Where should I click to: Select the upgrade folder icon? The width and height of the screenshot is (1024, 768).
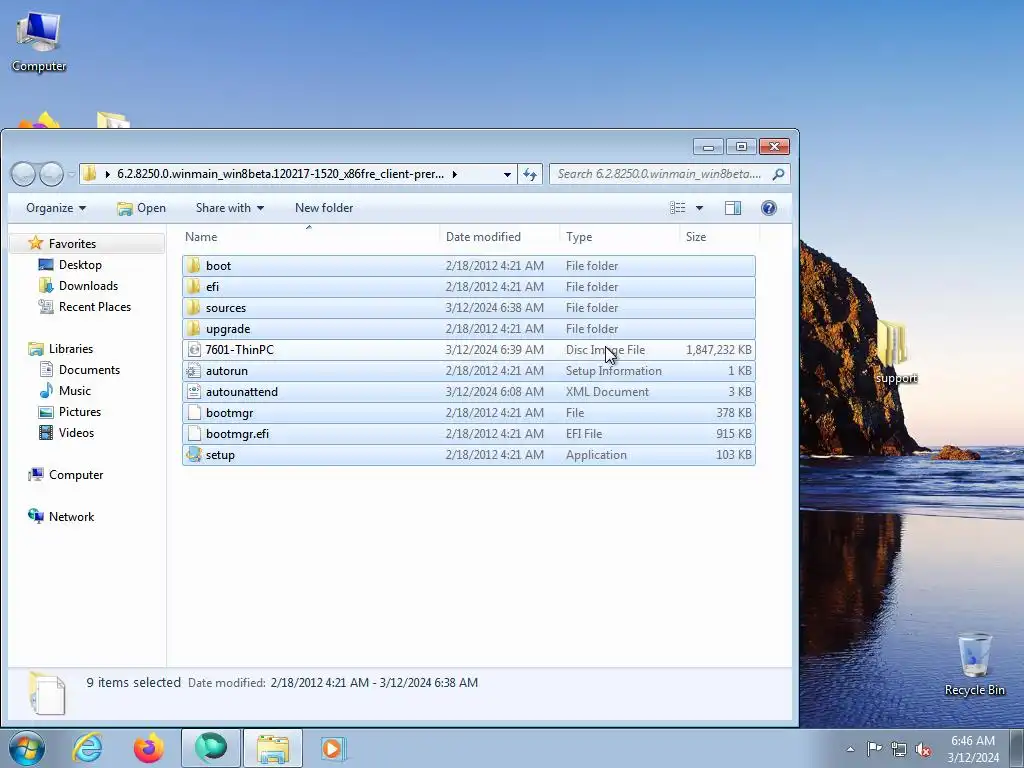[x=193, y=328]
